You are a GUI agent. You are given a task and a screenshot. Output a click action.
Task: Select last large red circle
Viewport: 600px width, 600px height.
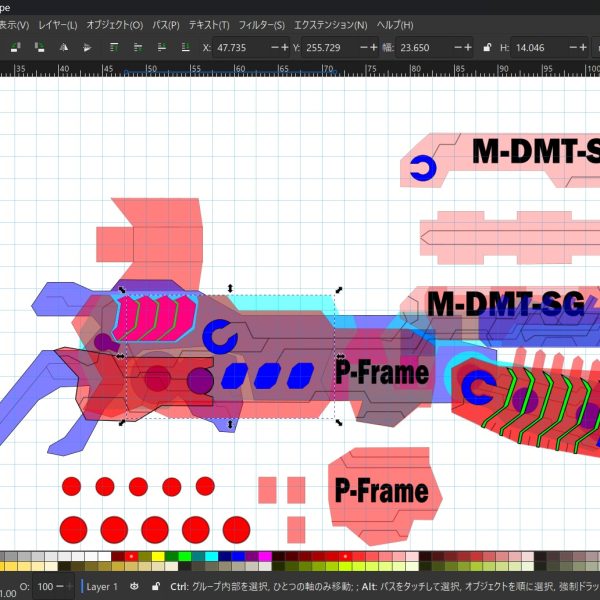pyautogui.click(x=236, y=530)
